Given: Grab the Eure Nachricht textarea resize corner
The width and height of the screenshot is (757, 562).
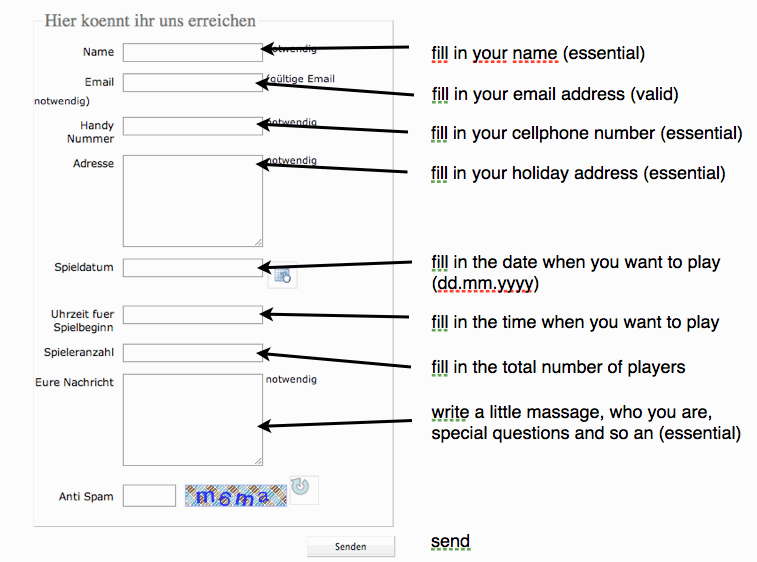Looking at the screenshot, I should click(258, 461).
